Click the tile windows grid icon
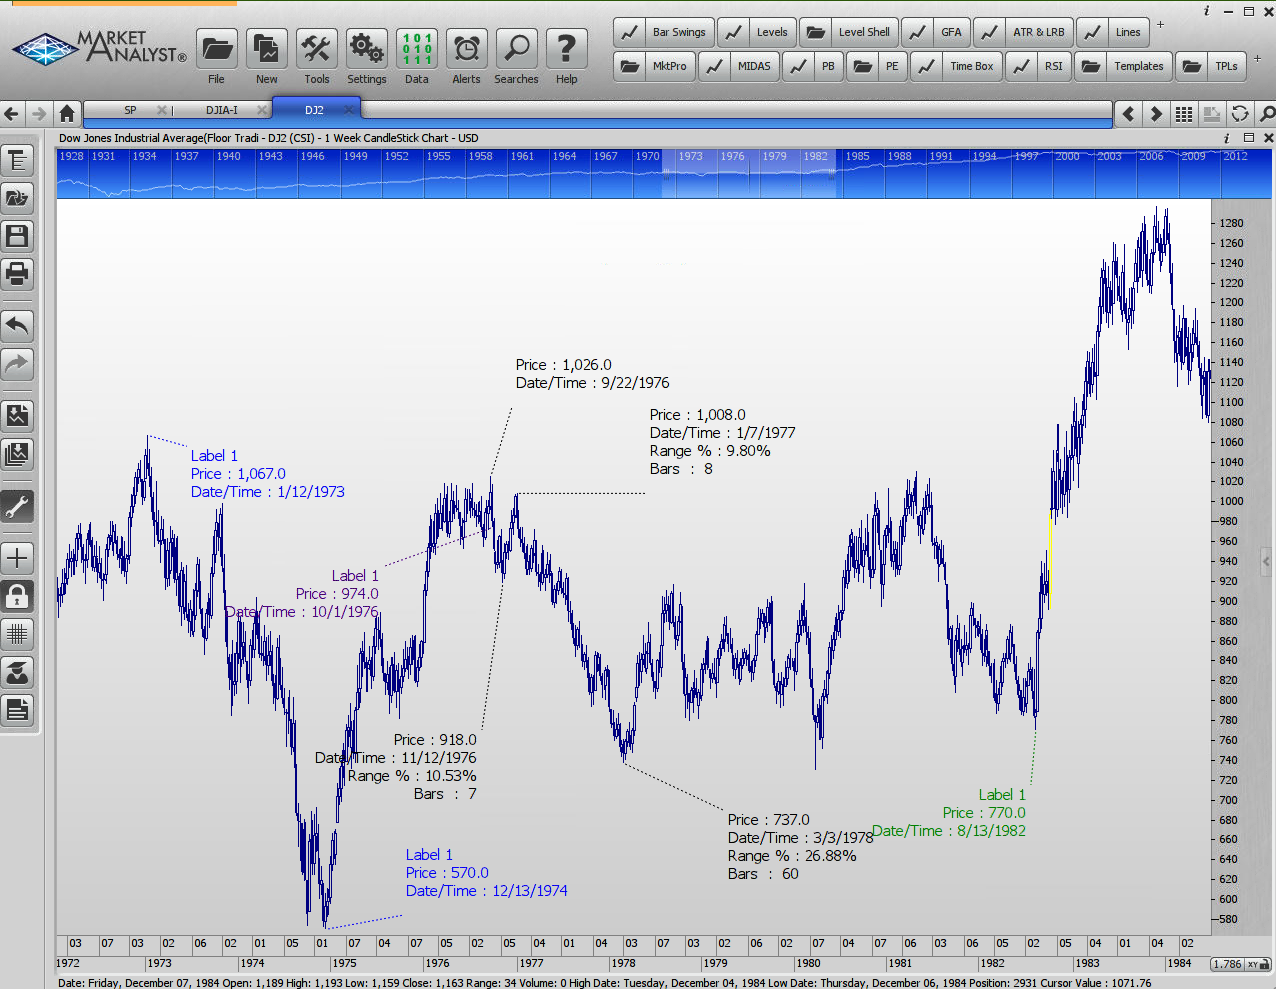Viewport: 1276px width, 989px height. tap(1184, 114)
